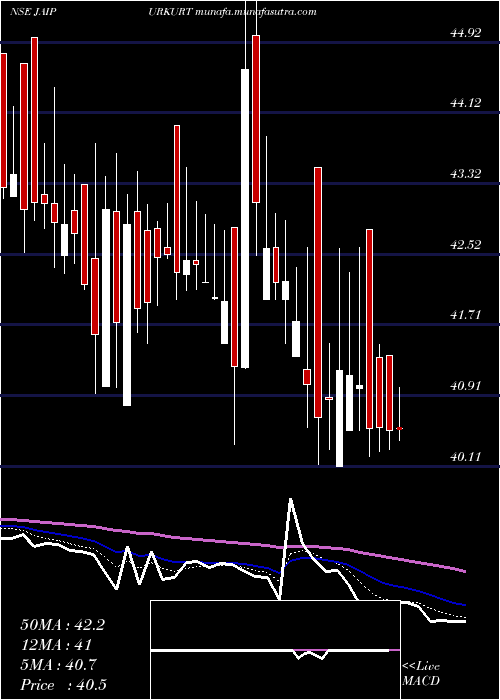Screen dimensions: 500x700
Task: Click the 44.12 price axis label
Action: point(466,103)
